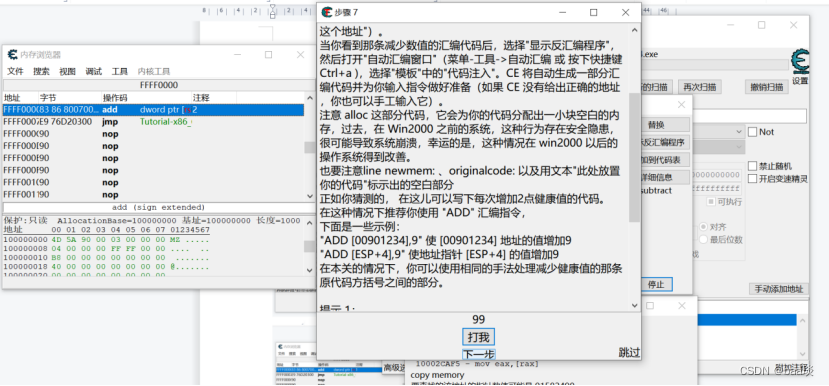Open 内核工具 menu in memory browser

click(x=154, y=71)
